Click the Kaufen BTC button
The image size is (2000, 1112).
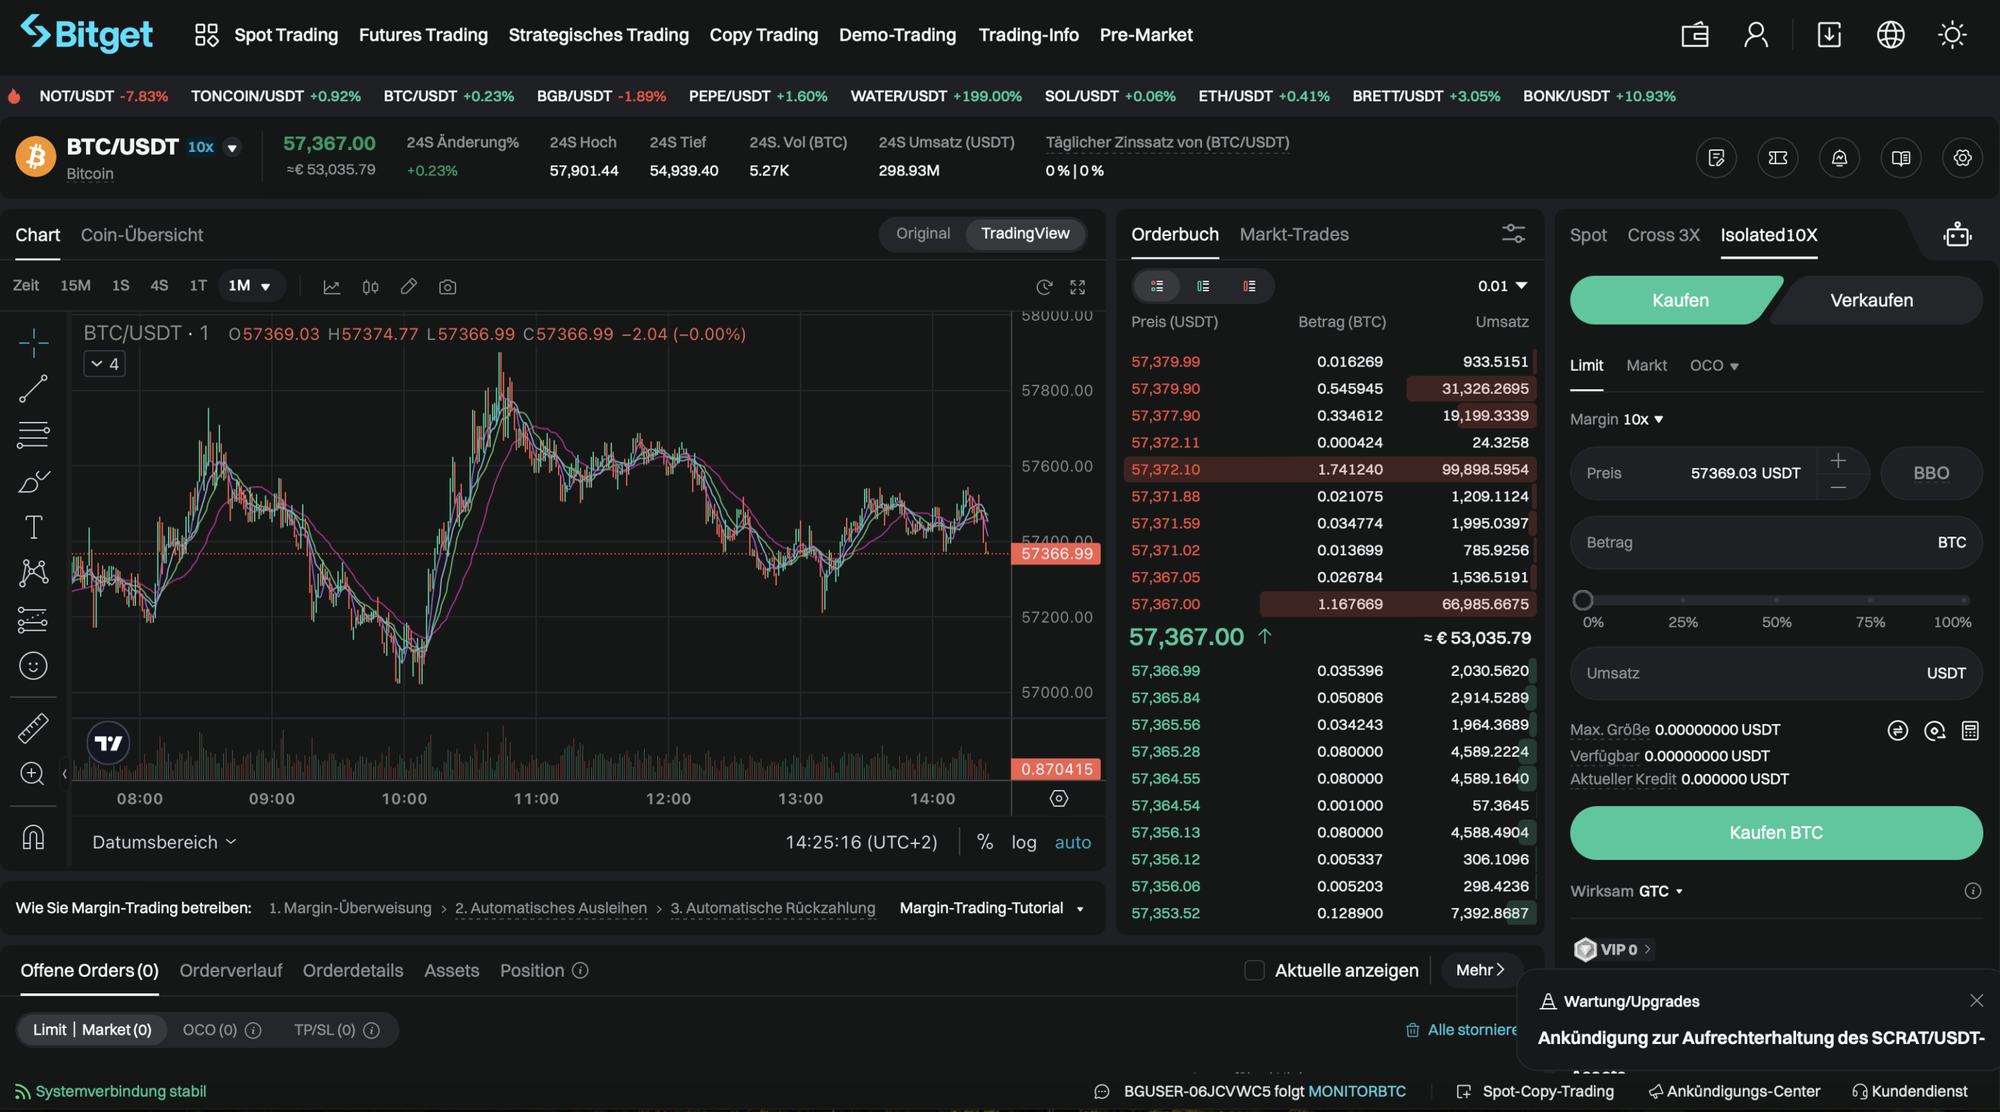[x=1775, y=833]
